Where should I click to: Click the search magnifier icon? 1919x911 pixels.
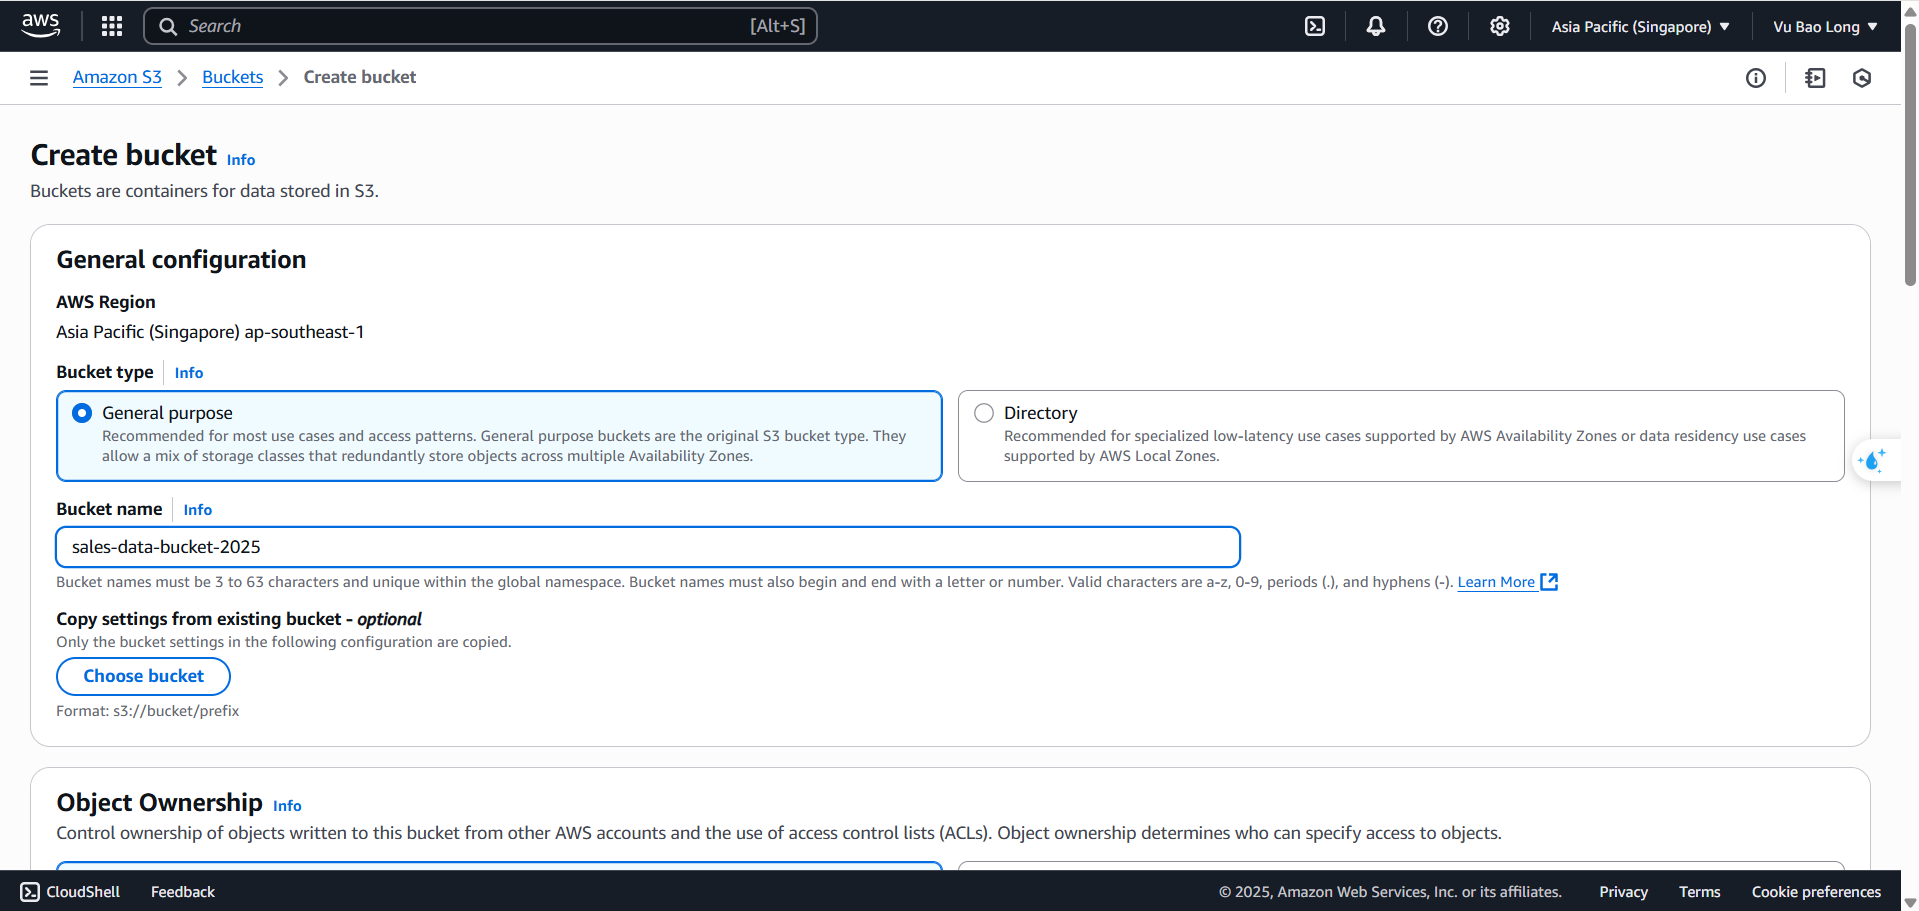click(x=168, y=26)
